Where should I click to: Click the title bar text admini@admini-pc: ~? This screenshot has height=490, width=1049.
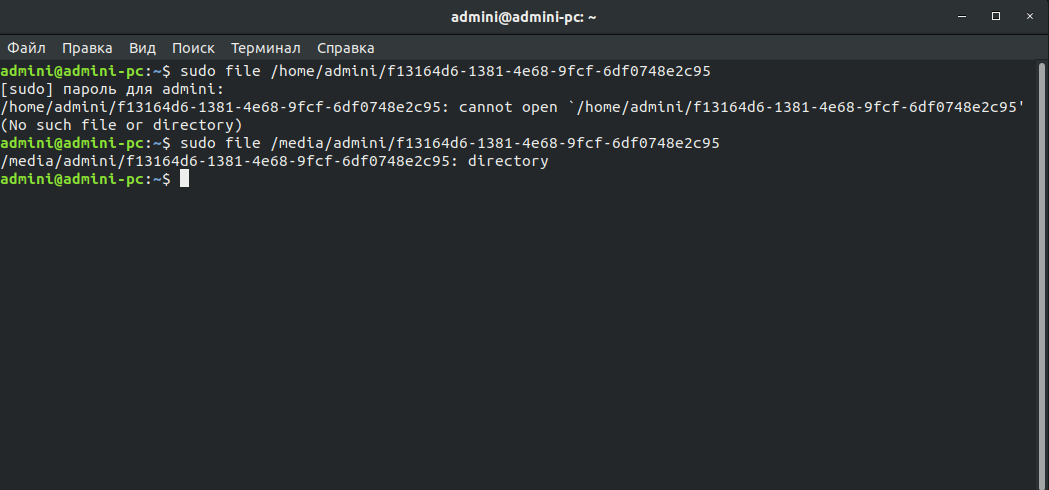pos(524,16)
